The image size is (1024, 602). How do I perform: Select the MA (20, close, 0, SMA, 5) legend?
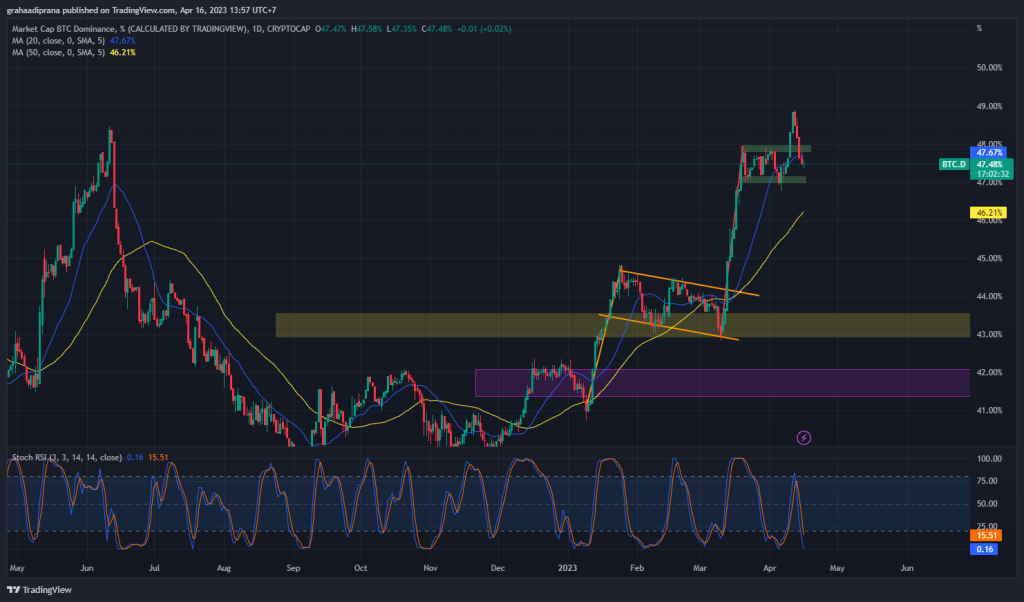58,40
